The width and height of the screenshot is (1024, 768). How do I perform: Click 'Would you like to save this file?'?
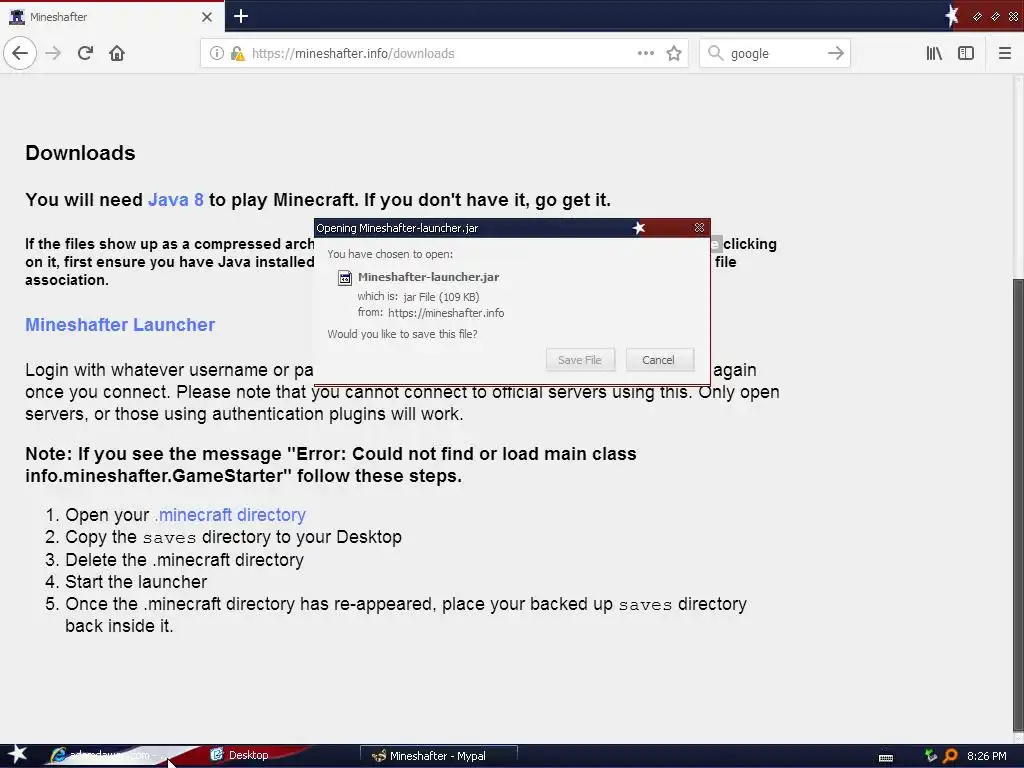coord(402,334)
